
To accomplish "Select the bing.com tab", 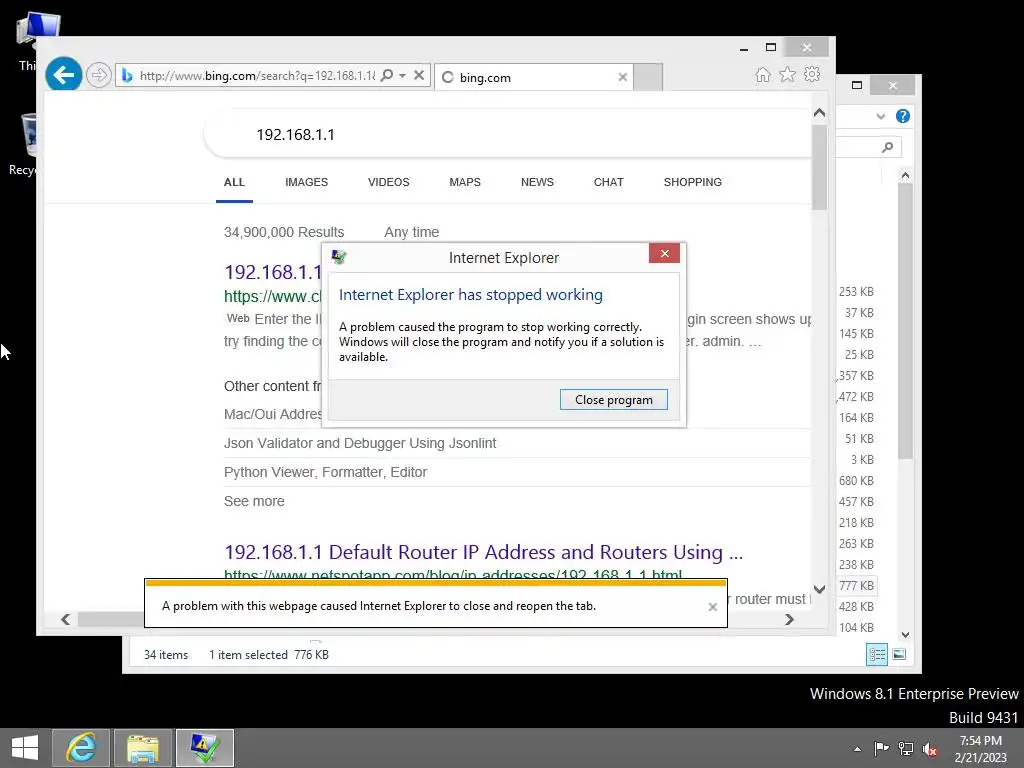I will 534,77.
